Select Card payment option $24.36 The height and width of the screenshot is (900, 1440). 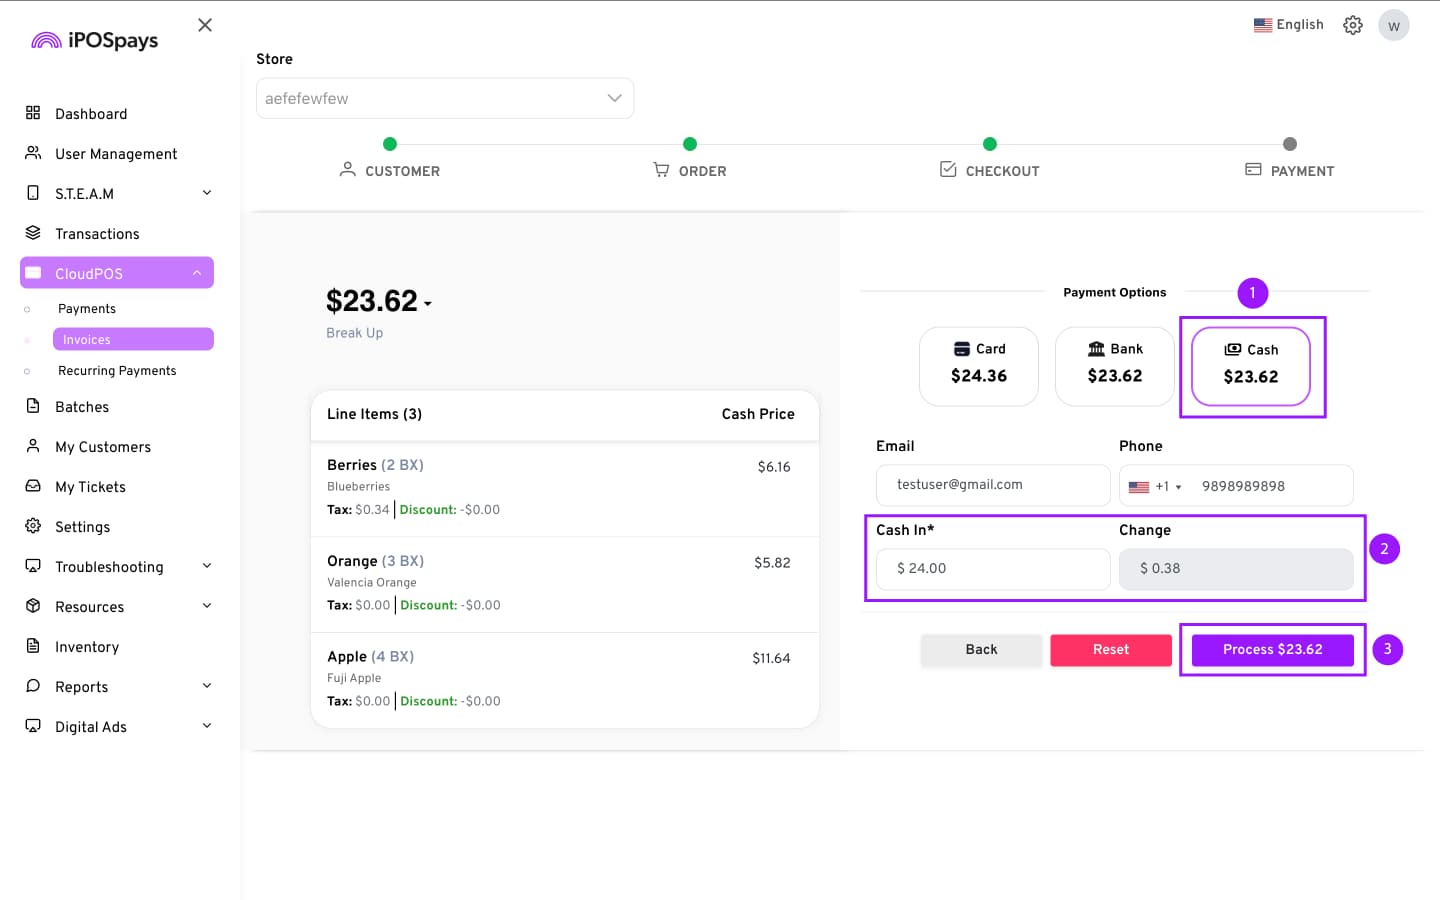pos(978,366)
